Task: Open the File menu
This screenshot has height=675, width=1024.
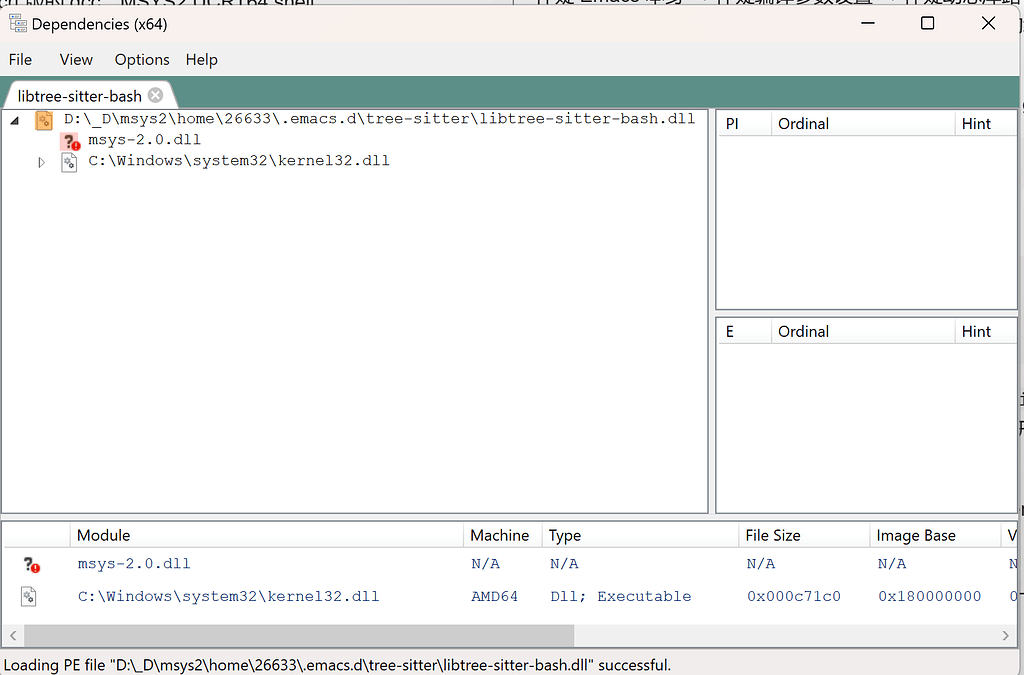Action: coord(20,60)
